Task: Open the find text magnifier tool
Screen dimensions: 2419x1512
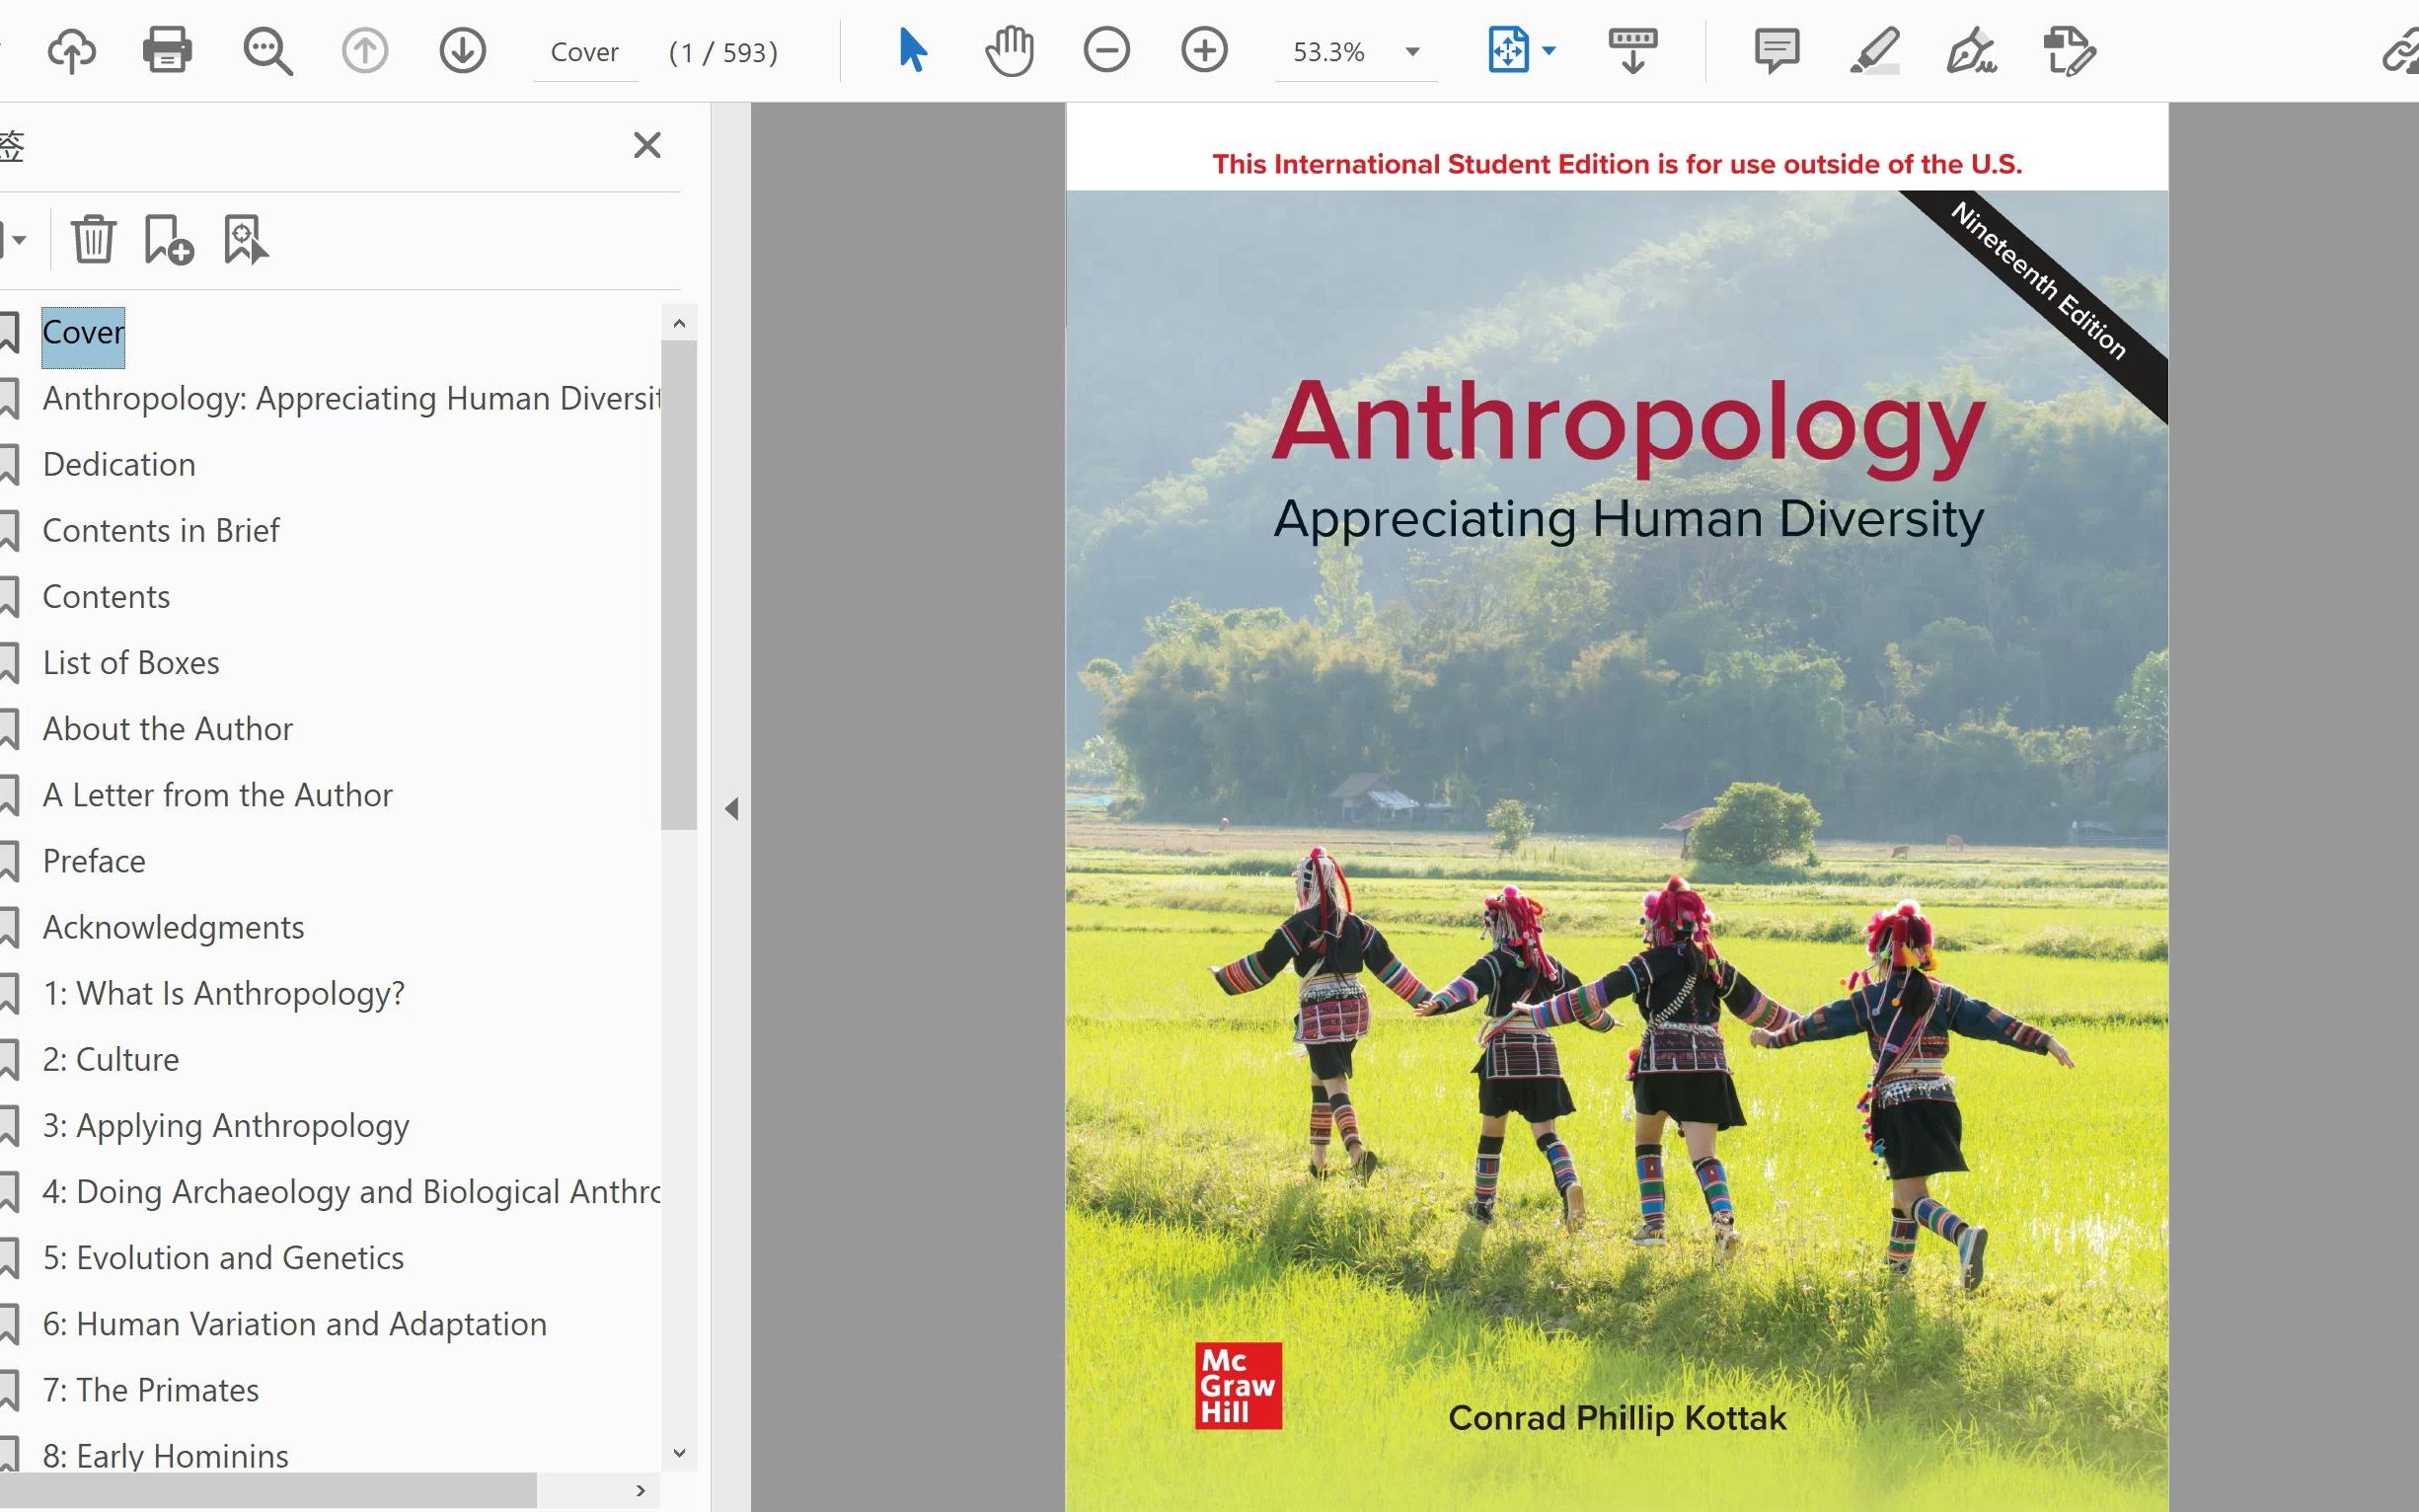Action: pyautogui.click(x=267, y=51)
